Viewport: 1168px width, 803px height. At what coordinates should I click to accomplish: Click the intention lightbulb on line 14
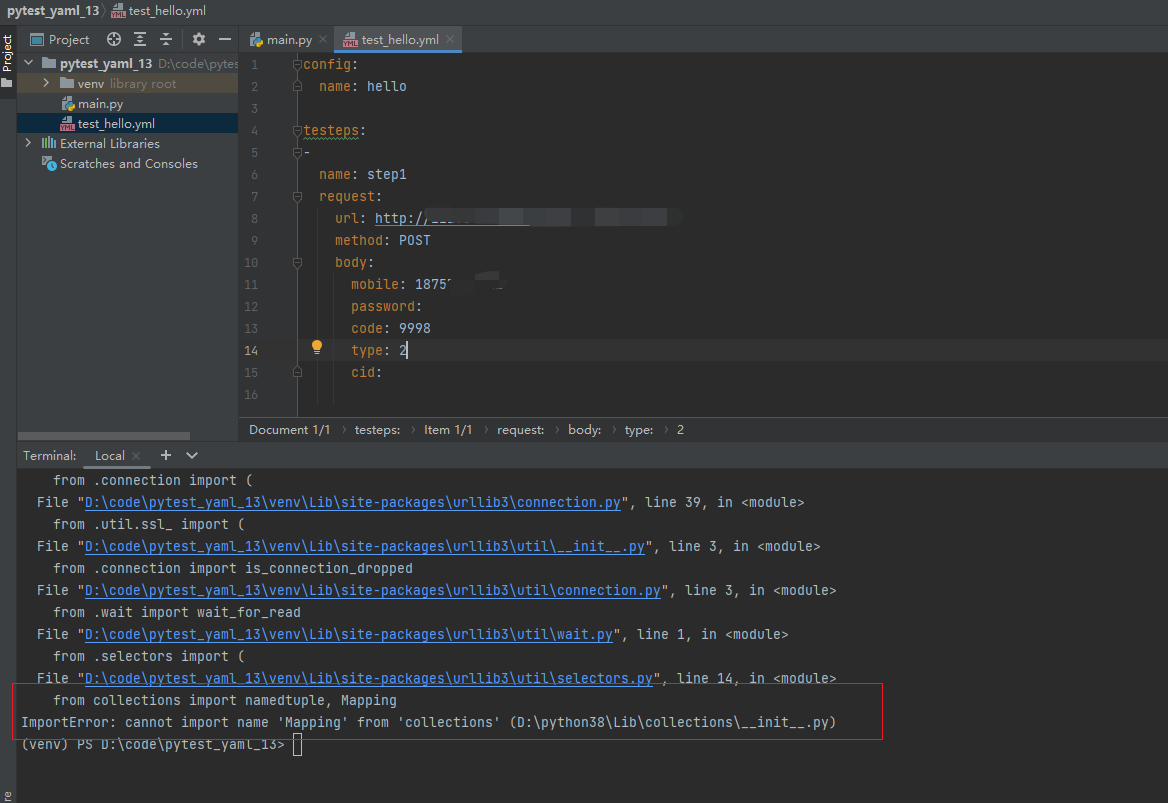(316, 346)
